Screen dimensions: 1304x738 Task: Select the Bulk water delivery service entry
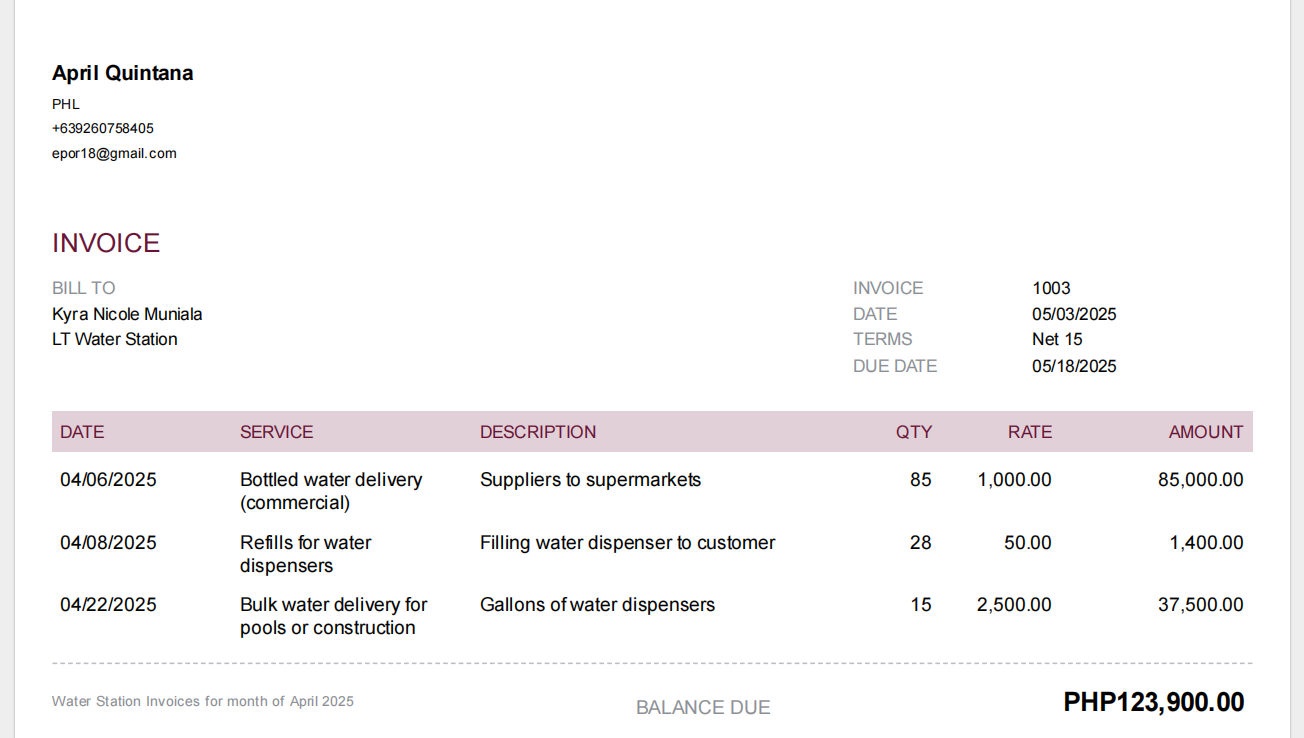(334, 616)
